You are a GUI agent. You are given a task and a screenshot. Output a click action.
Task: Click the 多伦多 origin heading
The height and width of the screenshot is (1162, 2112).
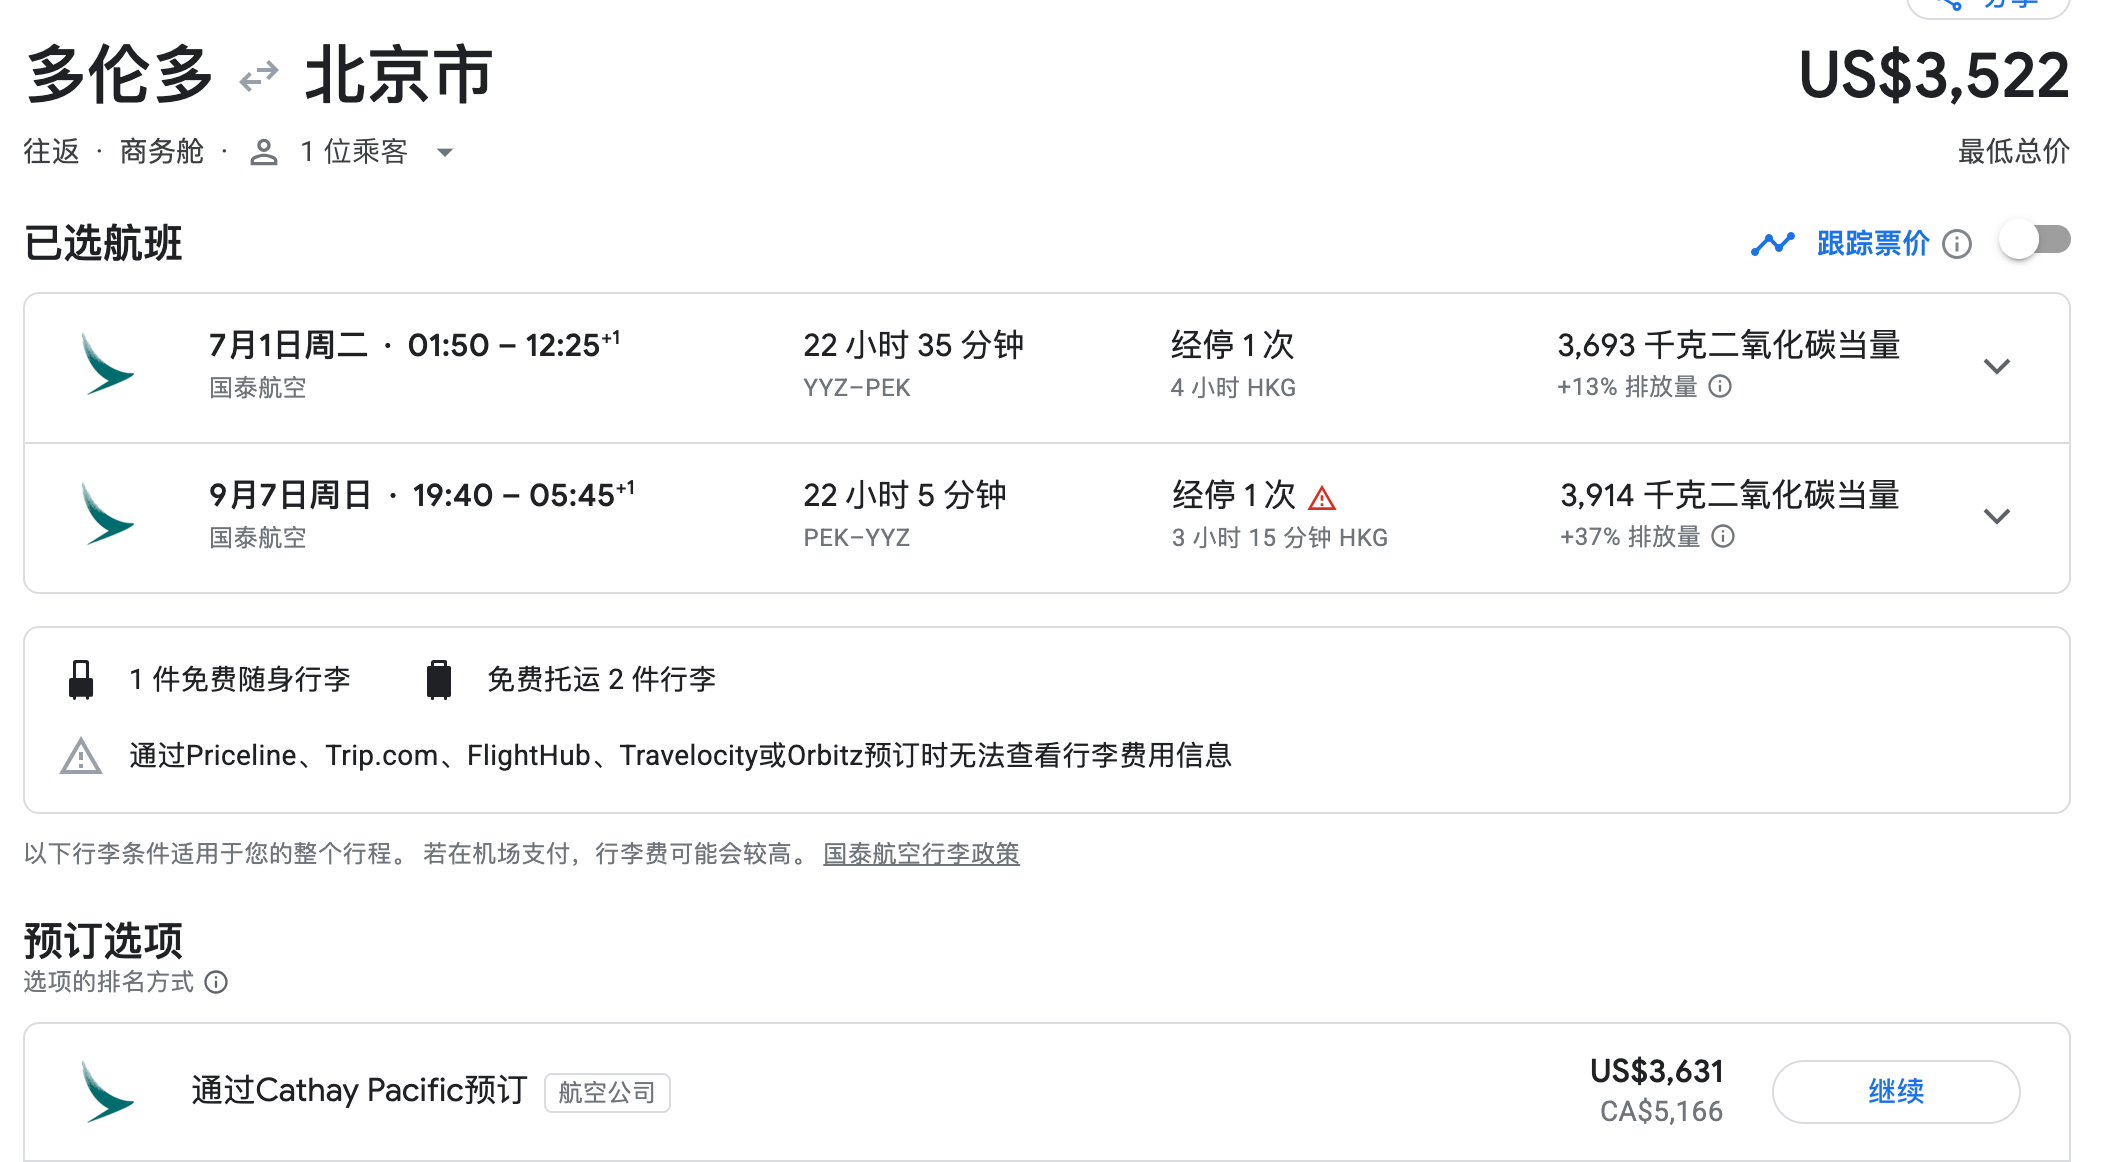pyautogui.click(x=120, y=75)
